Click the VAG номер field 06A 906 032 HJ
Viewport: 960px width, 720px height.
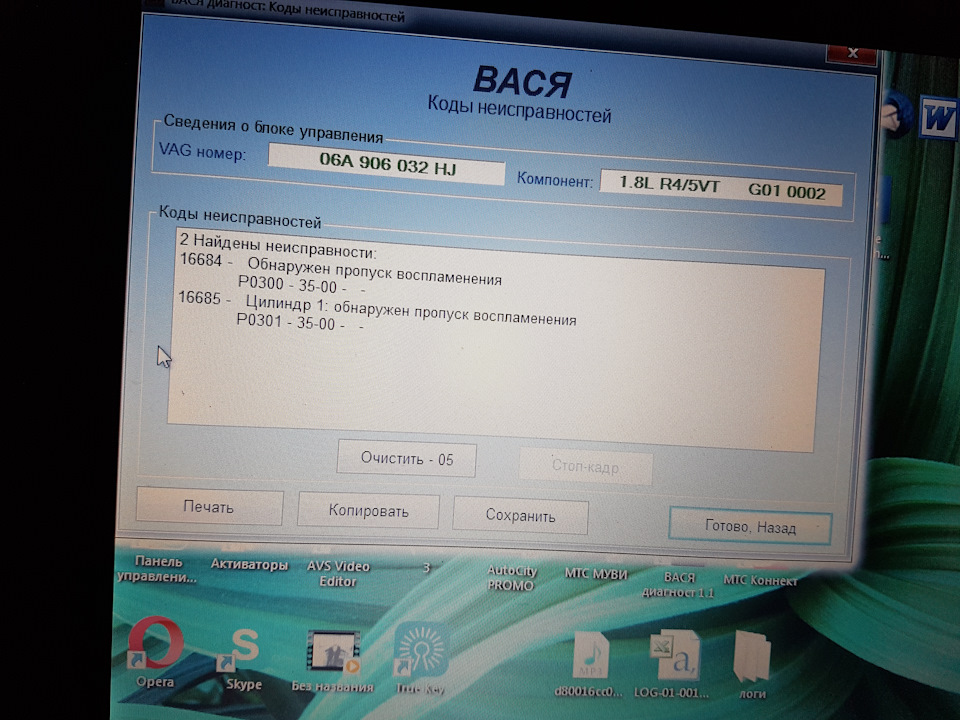click(386, 165)
